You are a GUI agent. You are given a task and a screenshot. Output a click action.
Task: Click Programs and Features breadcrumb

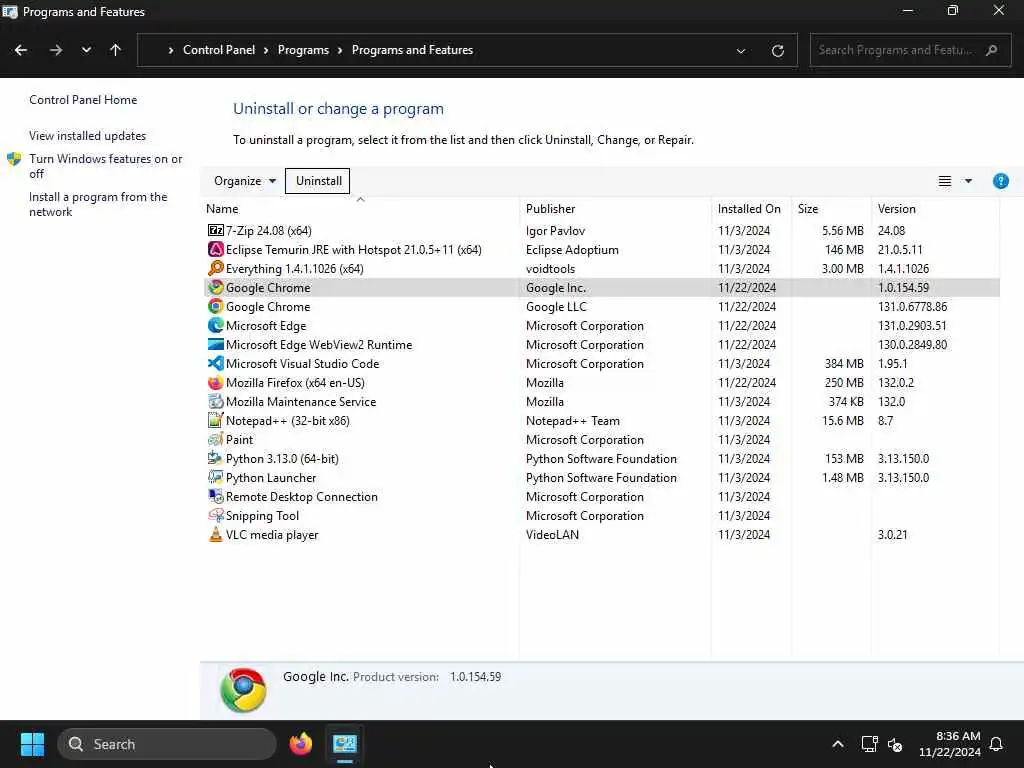tap(412, 50)
